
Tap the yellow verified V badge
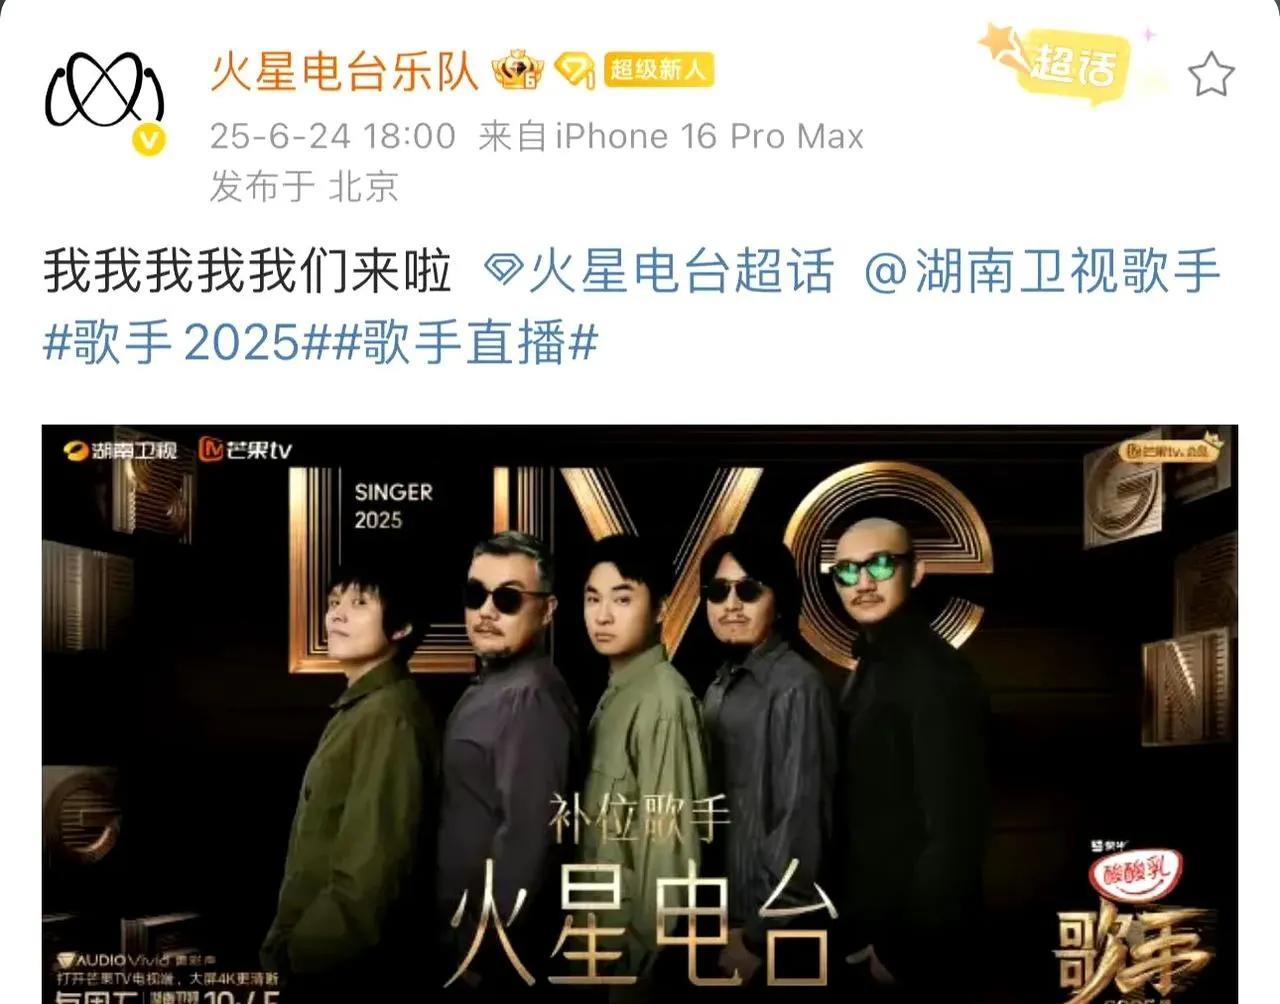(150, 139)
